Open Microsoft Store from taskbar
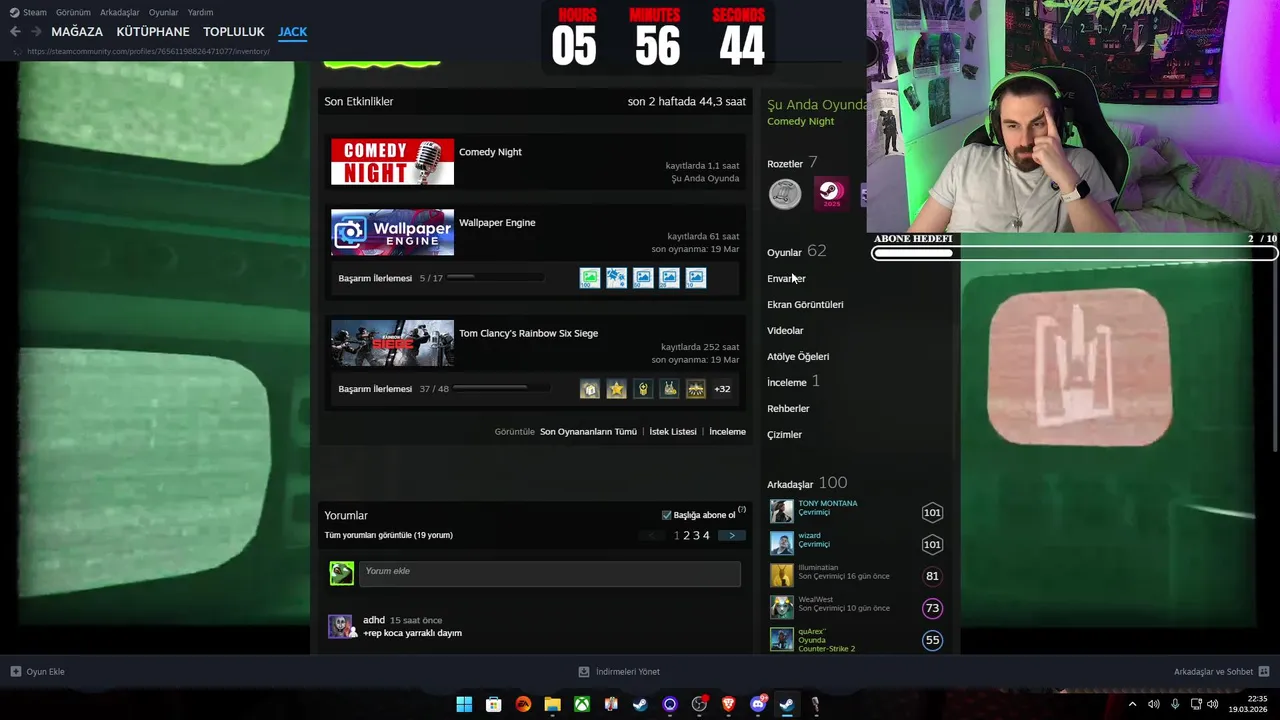 493,704
